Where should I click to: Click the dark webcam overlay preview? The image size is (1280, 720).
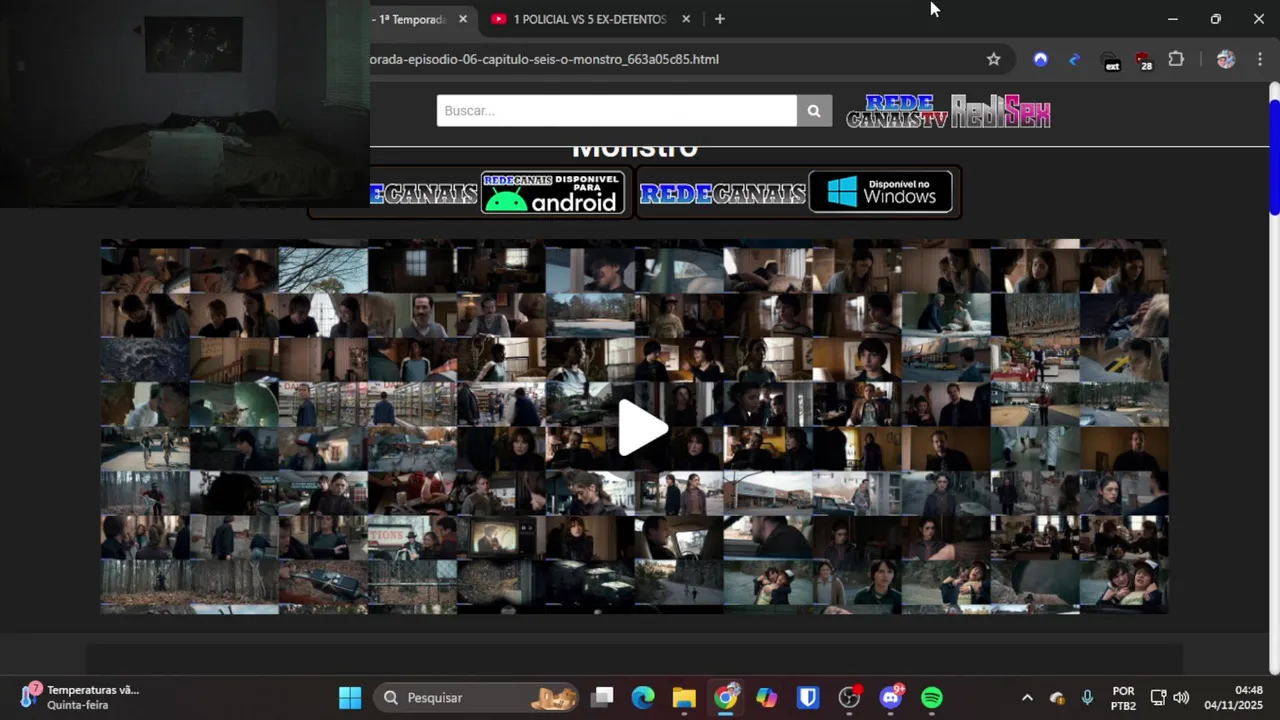(x=185, y=104)
